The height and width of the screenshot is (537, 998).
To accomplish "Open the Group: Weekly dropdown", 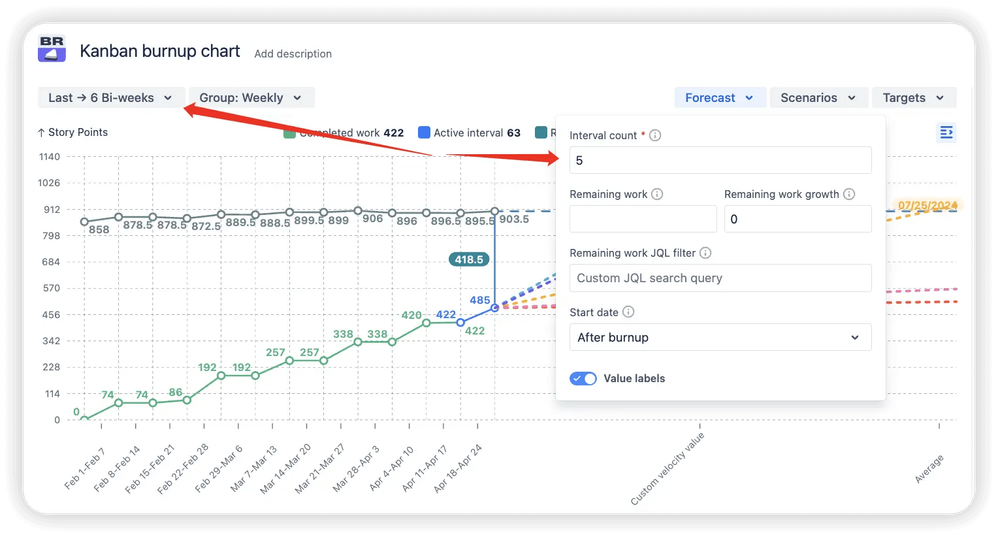I will 251,98.
